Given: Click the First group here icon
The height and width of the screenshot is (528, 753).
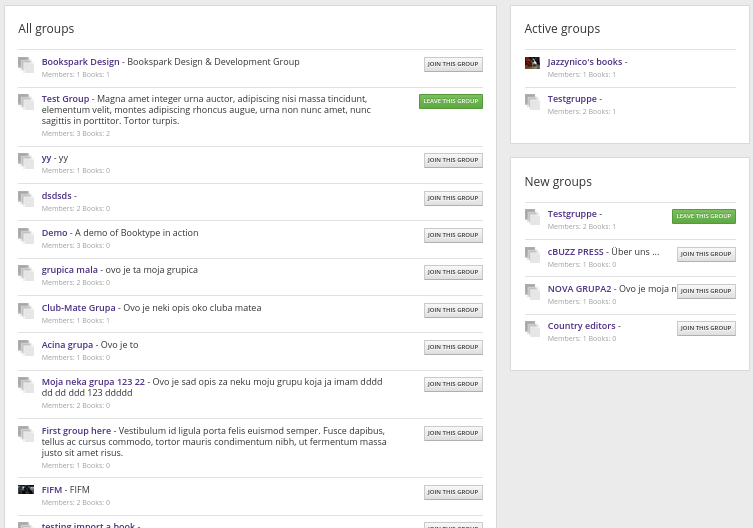Looking at the screenshot, I should tap(26, 434).
